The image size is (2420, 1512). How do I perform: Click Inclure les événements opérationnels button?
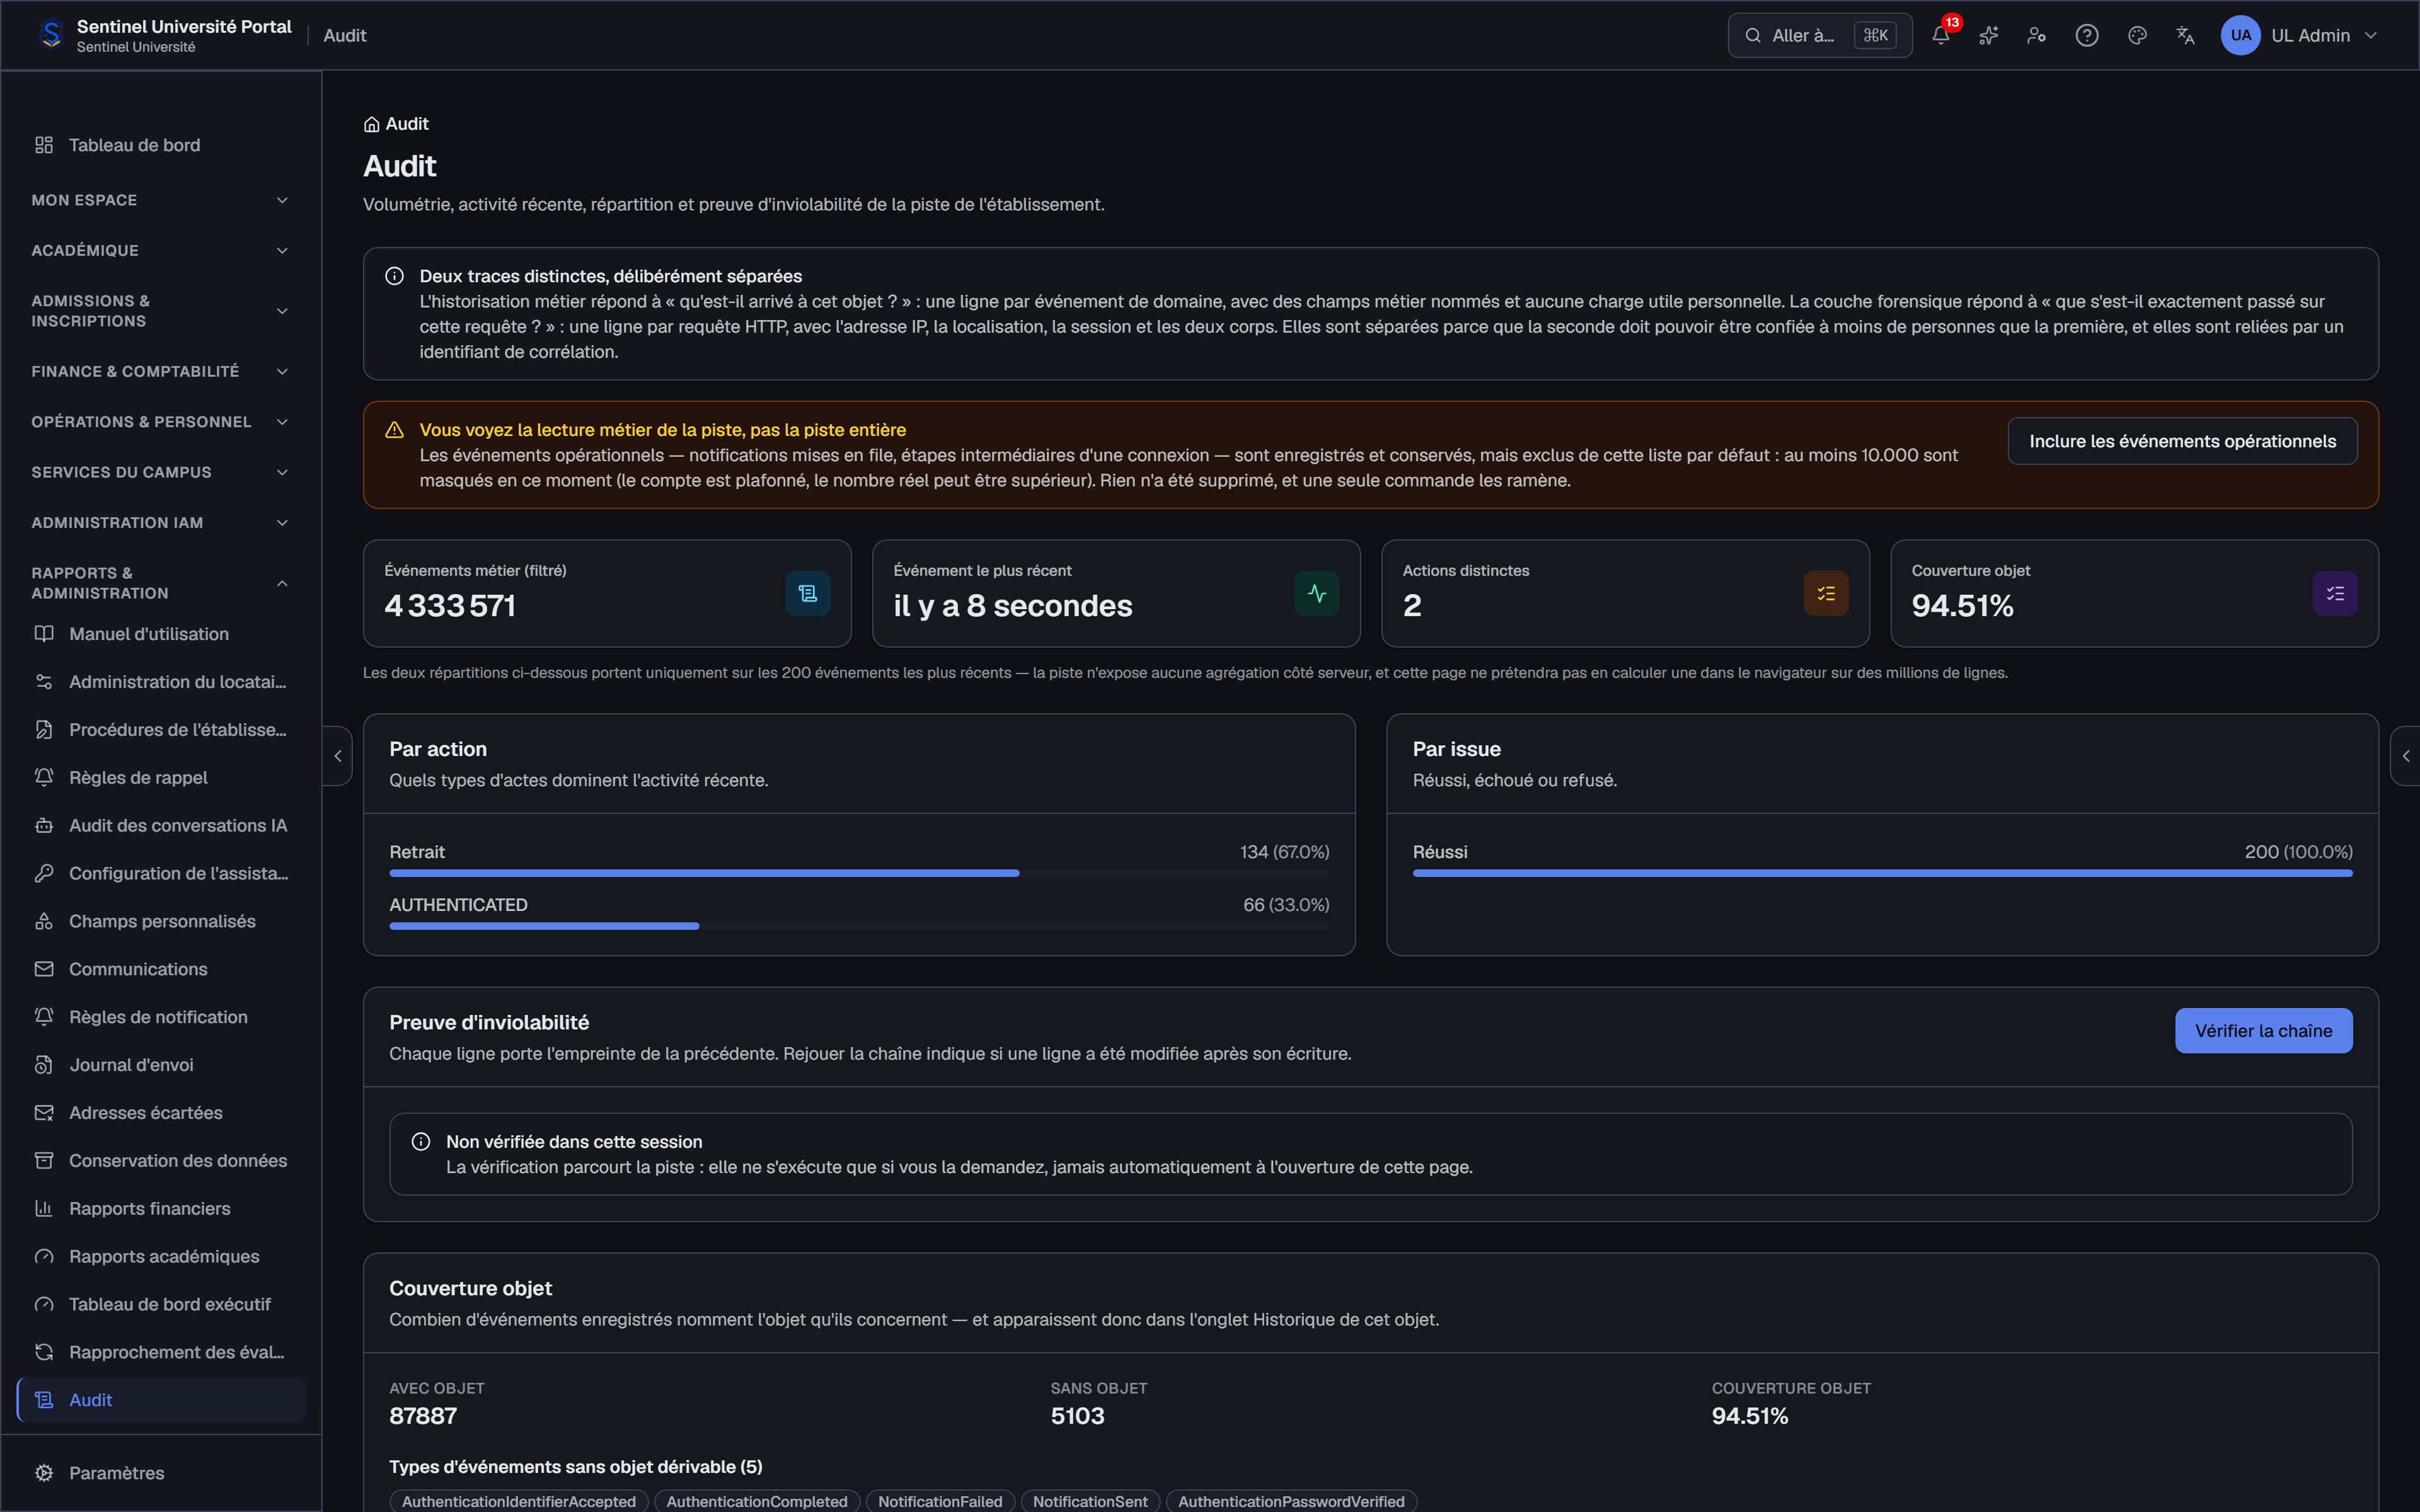pyautogui.click(x=2182, y=441)
